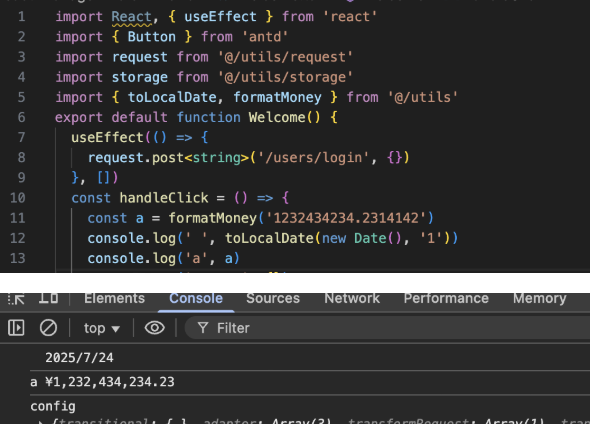The height and width of the screenshot is (424, 590).
Task: Switch to the Sources tab
Action: (273, 298)
